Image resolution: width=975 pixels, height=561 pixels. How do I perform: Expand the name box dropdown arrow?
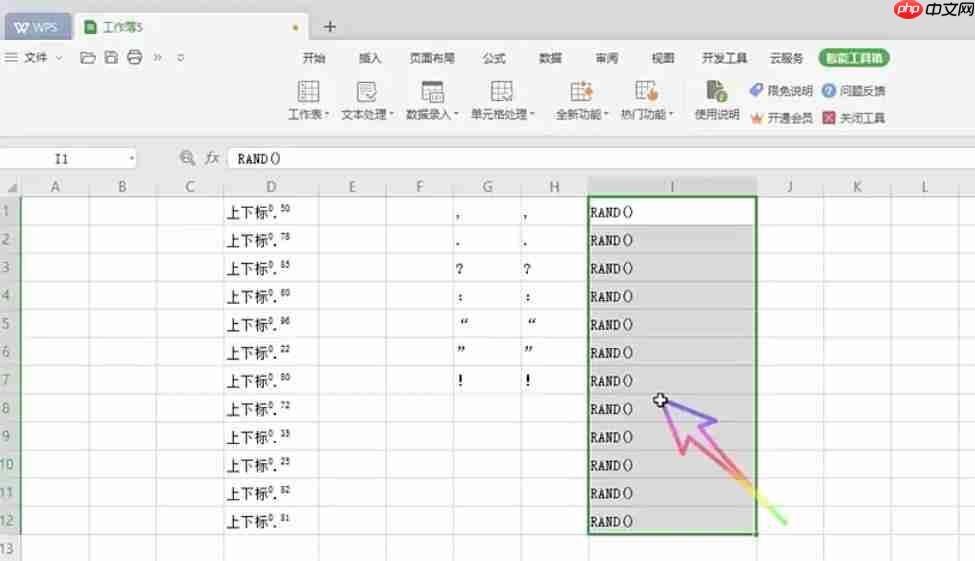131,159
